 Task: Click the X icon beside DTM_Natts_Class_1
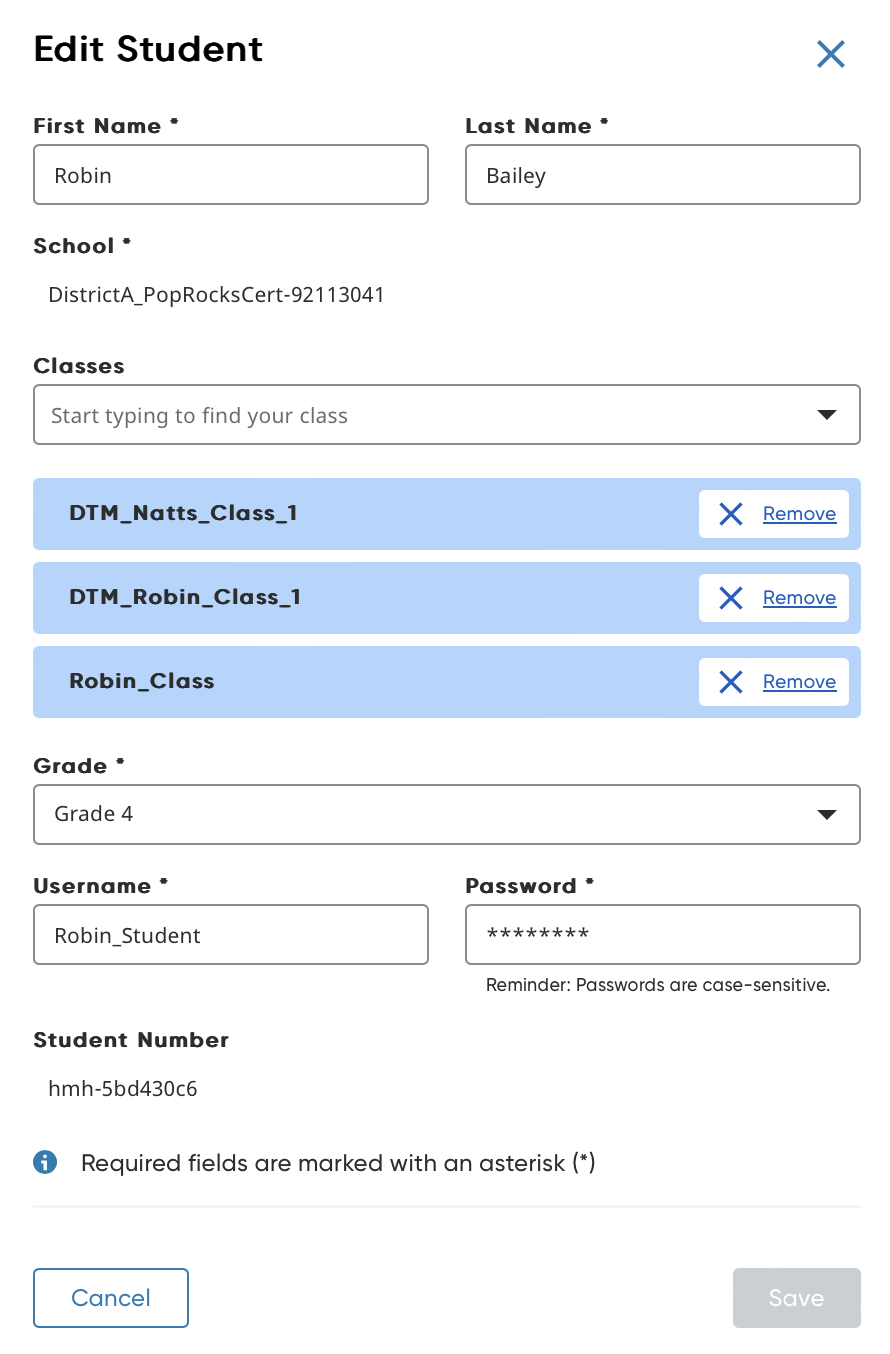tap(731, 514)
